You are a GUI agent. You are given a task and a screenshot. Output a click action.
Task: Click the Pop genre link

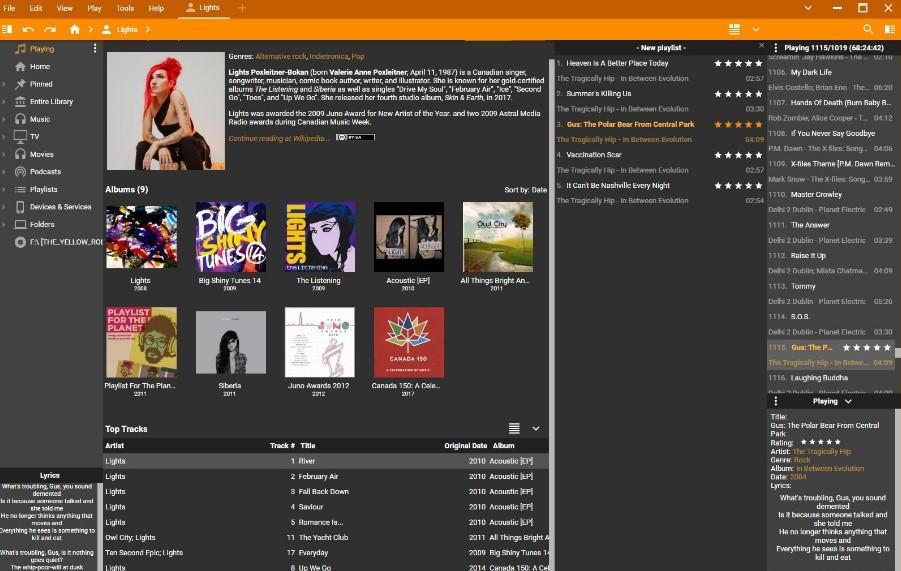358,56
